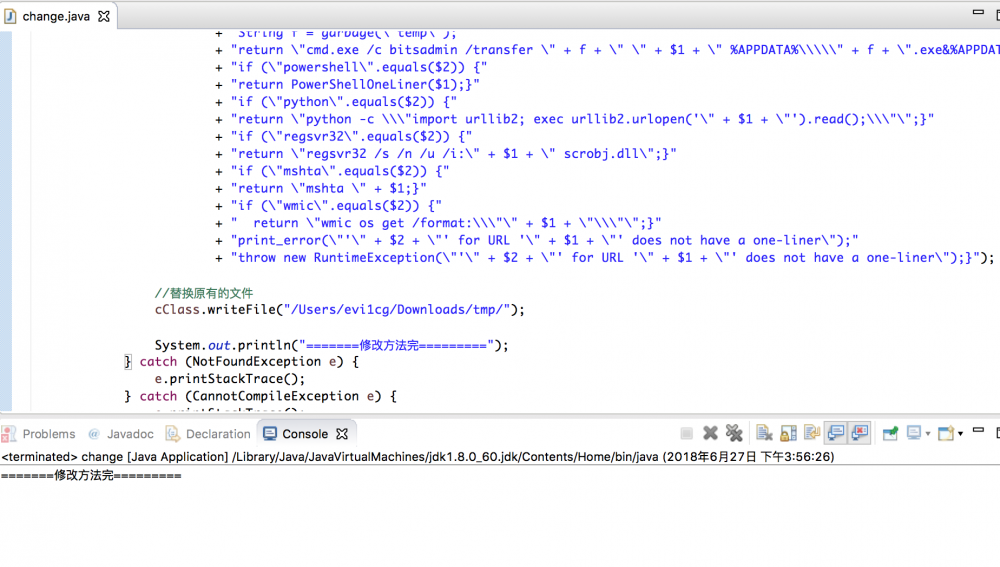Open the Display Selected Console dropdown arrow
Viewport: 1000px width, 567px height.
[x=928, y=434]
